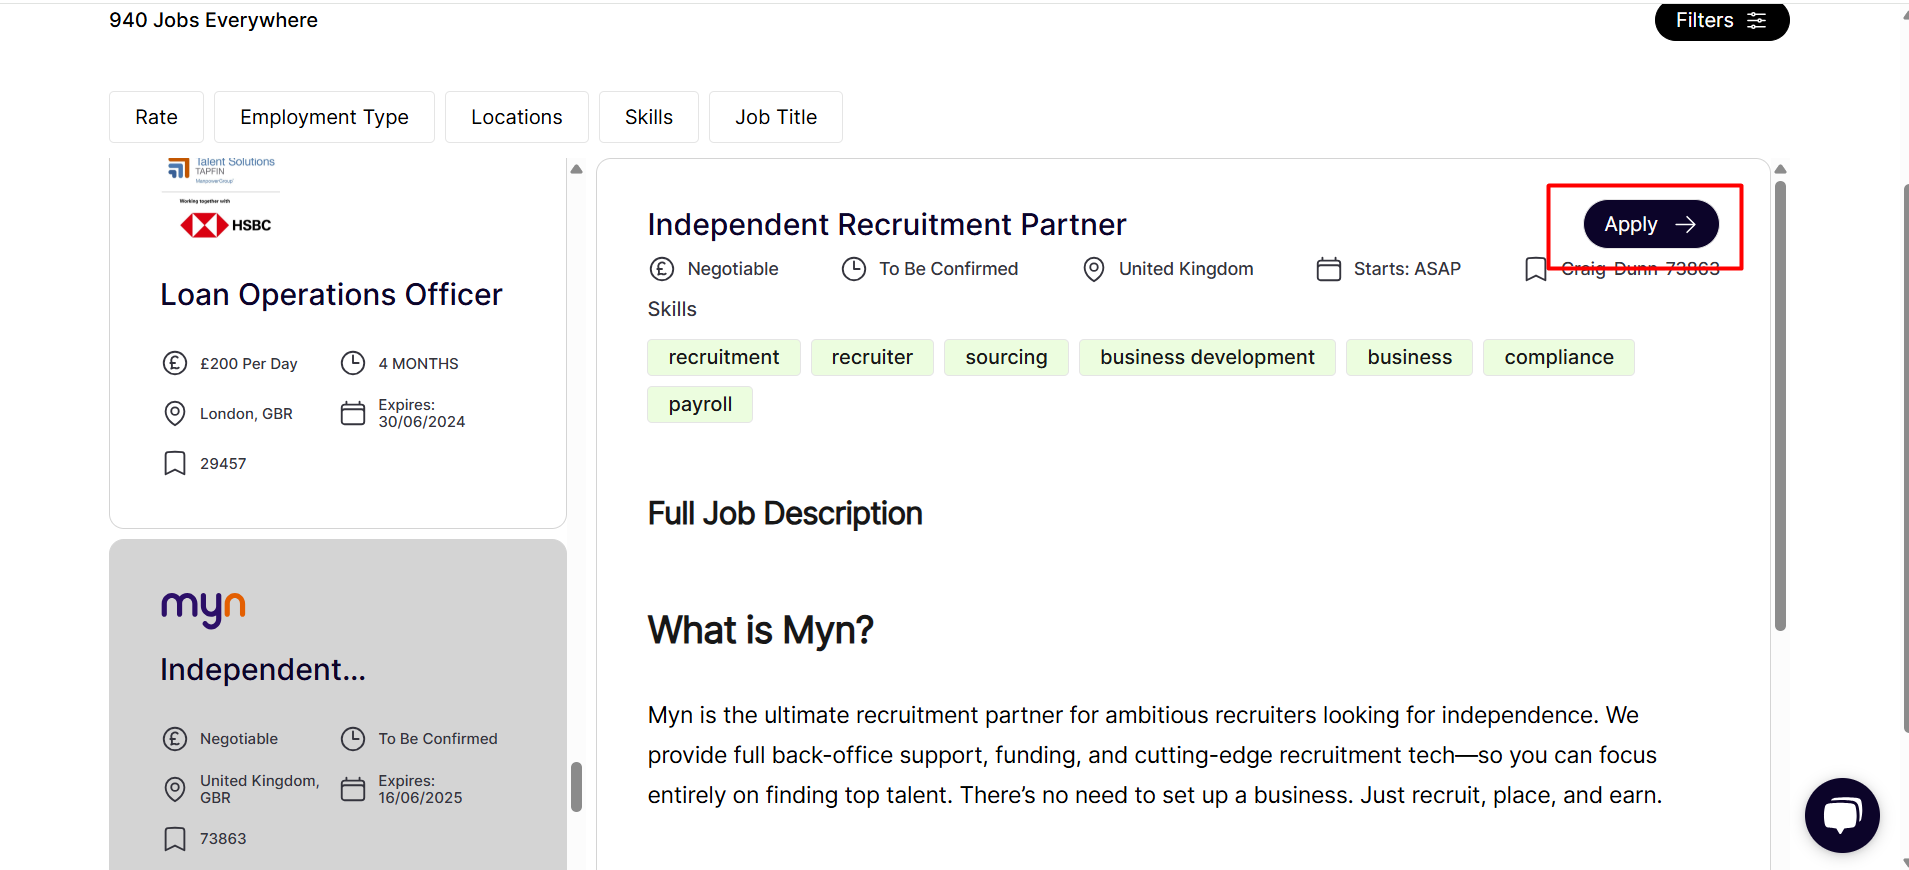
Task: Click the calendar icon beside Starts: ASAP
Action: (x=1329, y=269)
